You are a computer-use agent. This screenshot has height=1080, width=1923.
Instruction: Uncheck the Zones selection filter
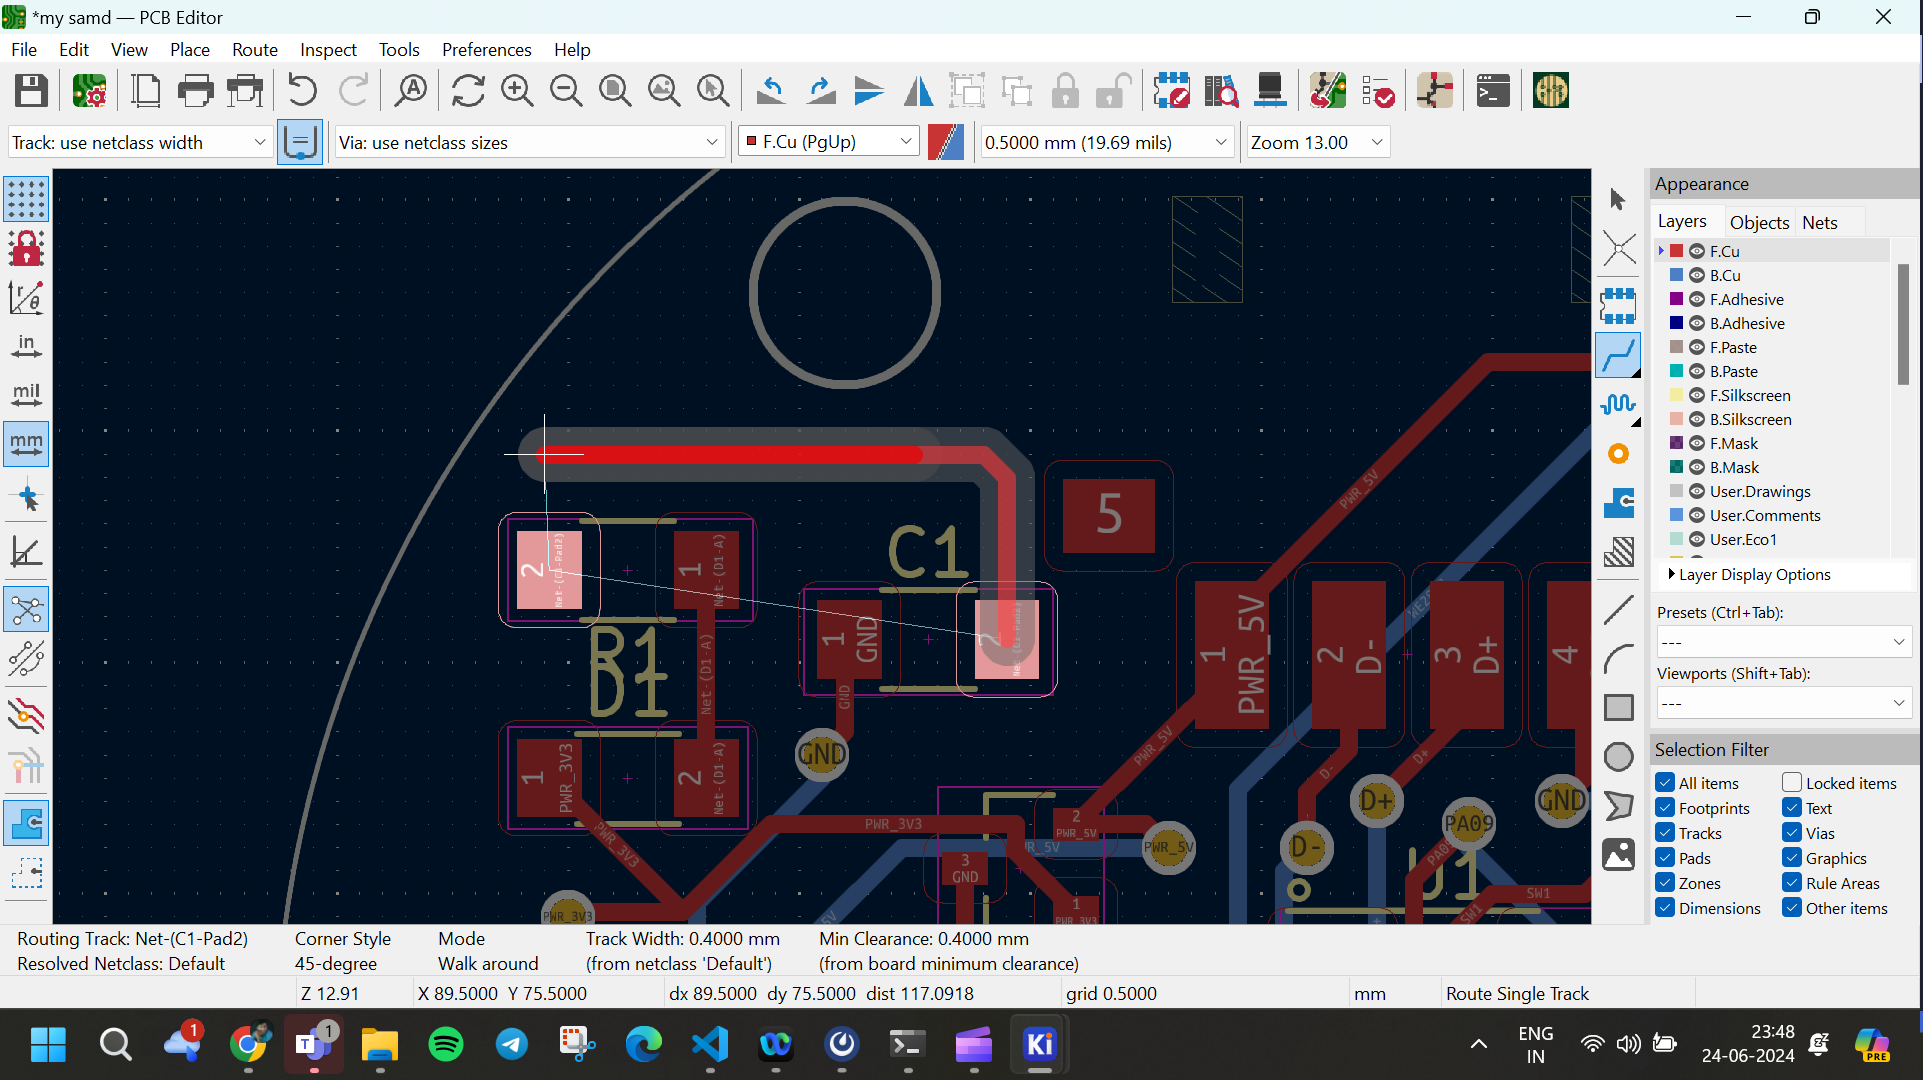click(1665, 883)
